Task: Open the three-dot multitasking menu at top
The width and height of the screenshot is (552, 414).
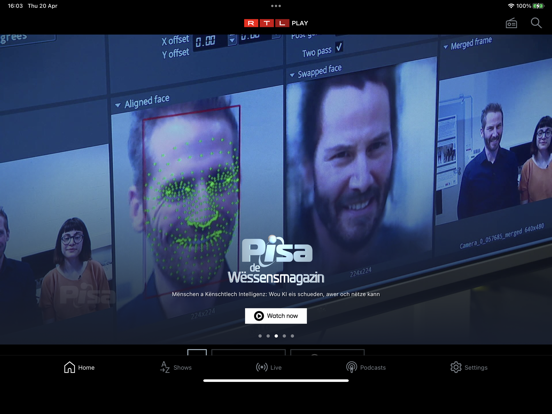Action: point(276,6)
